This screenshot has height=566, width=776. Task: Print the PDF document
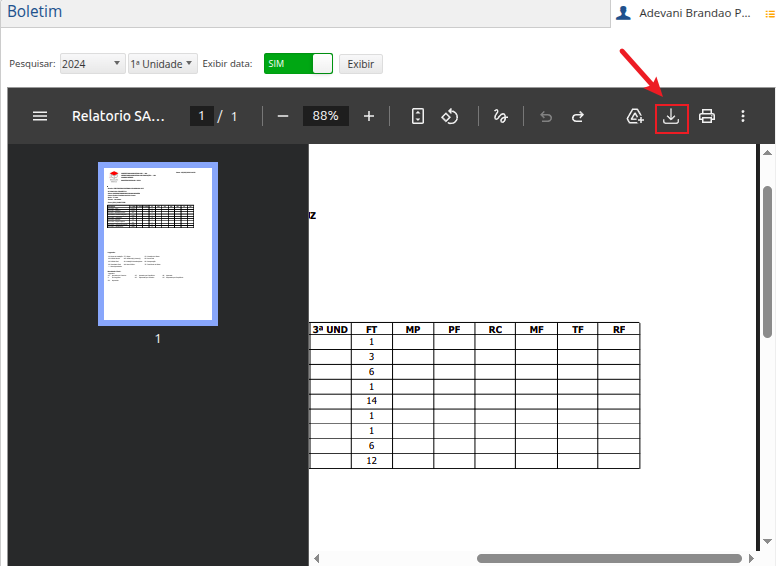(x=707, y=116)
